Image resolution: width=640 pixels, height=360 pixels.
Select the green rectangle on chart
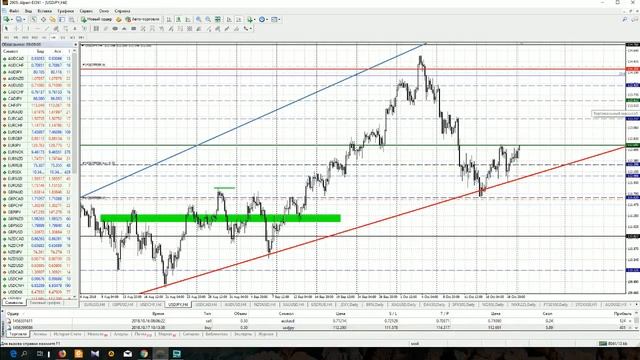click(x=220, y=218)
